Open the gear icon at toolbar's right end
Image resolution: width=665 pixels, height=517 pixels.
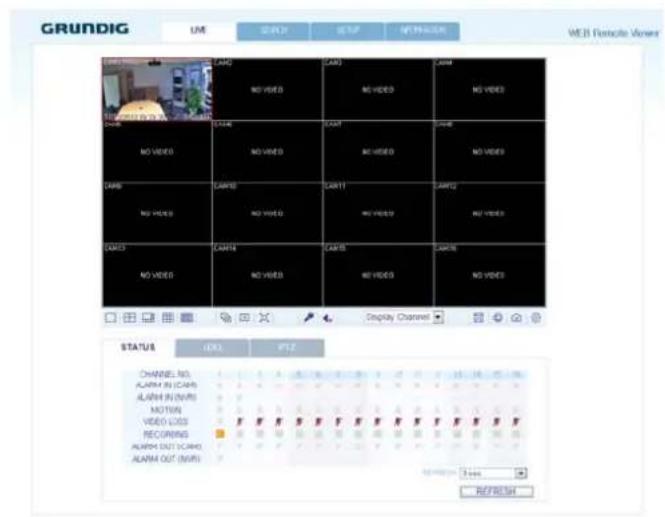click(x=536, y=318)
